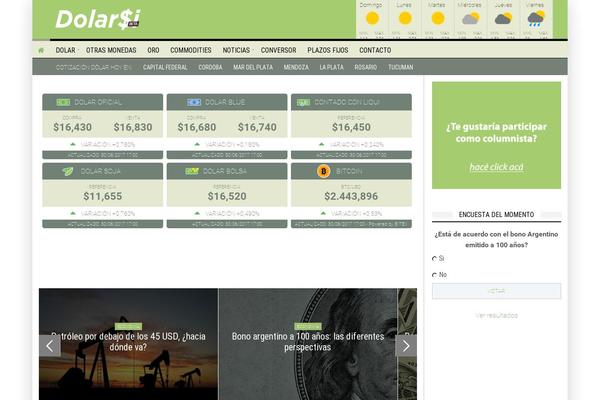Click Dolar Soja value $11,655
The image size is (600, 400).
tap(103, 196)
